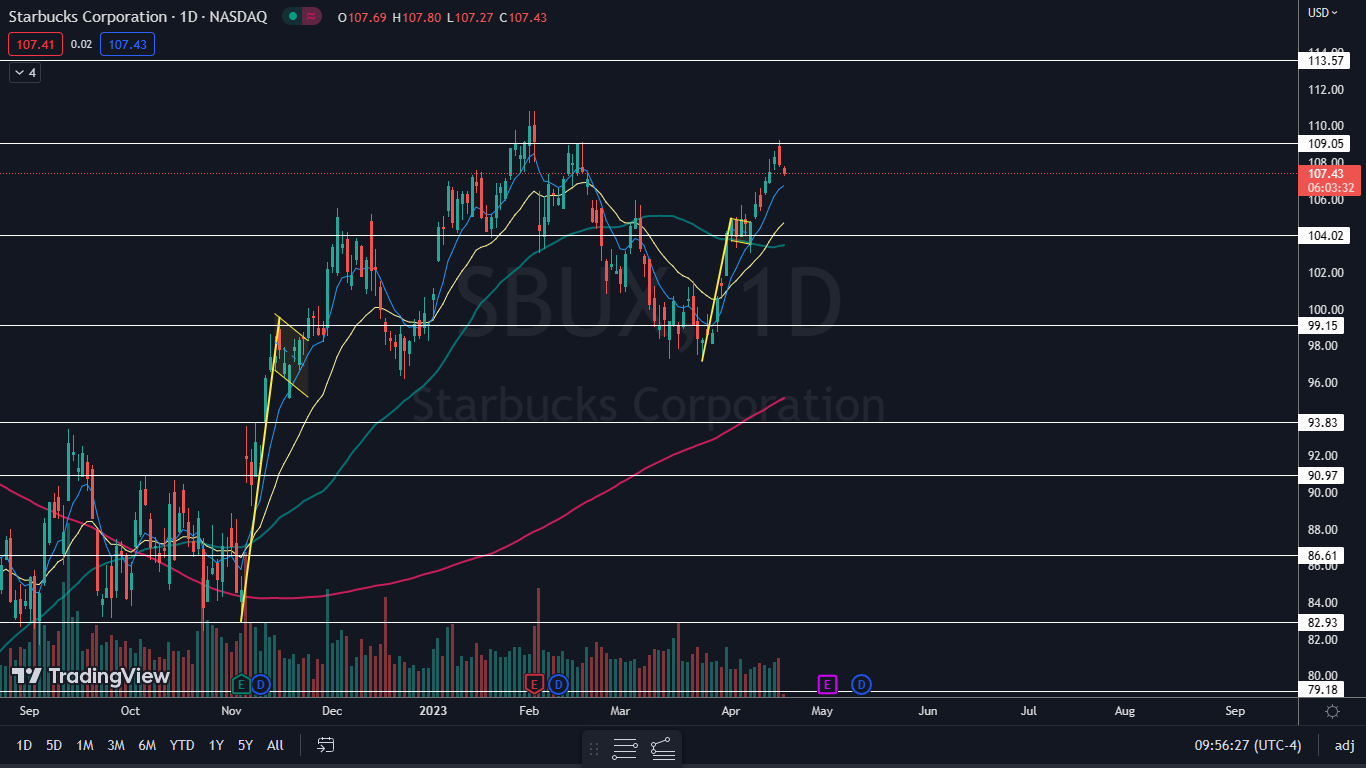Select the horizontal lines drawing tool

tap(625, 748)
